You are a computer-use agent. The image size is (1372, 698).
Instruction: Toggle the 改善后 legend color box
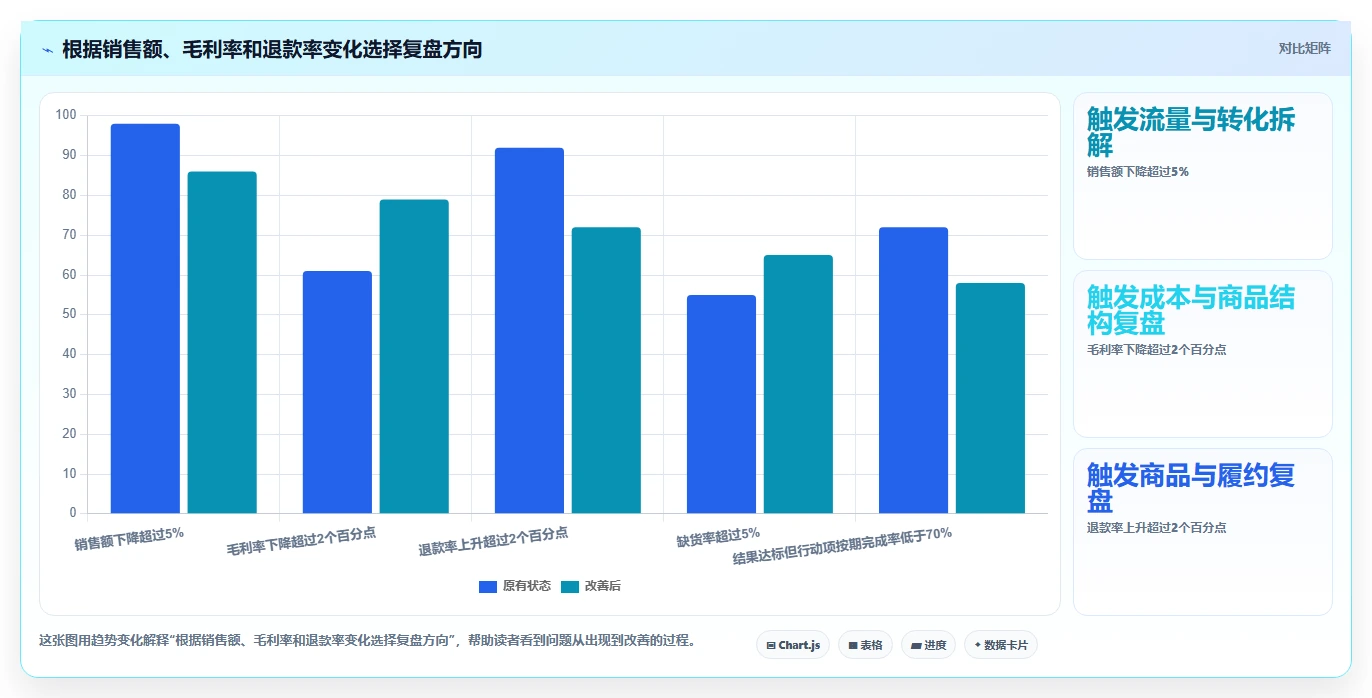point(570,587)
